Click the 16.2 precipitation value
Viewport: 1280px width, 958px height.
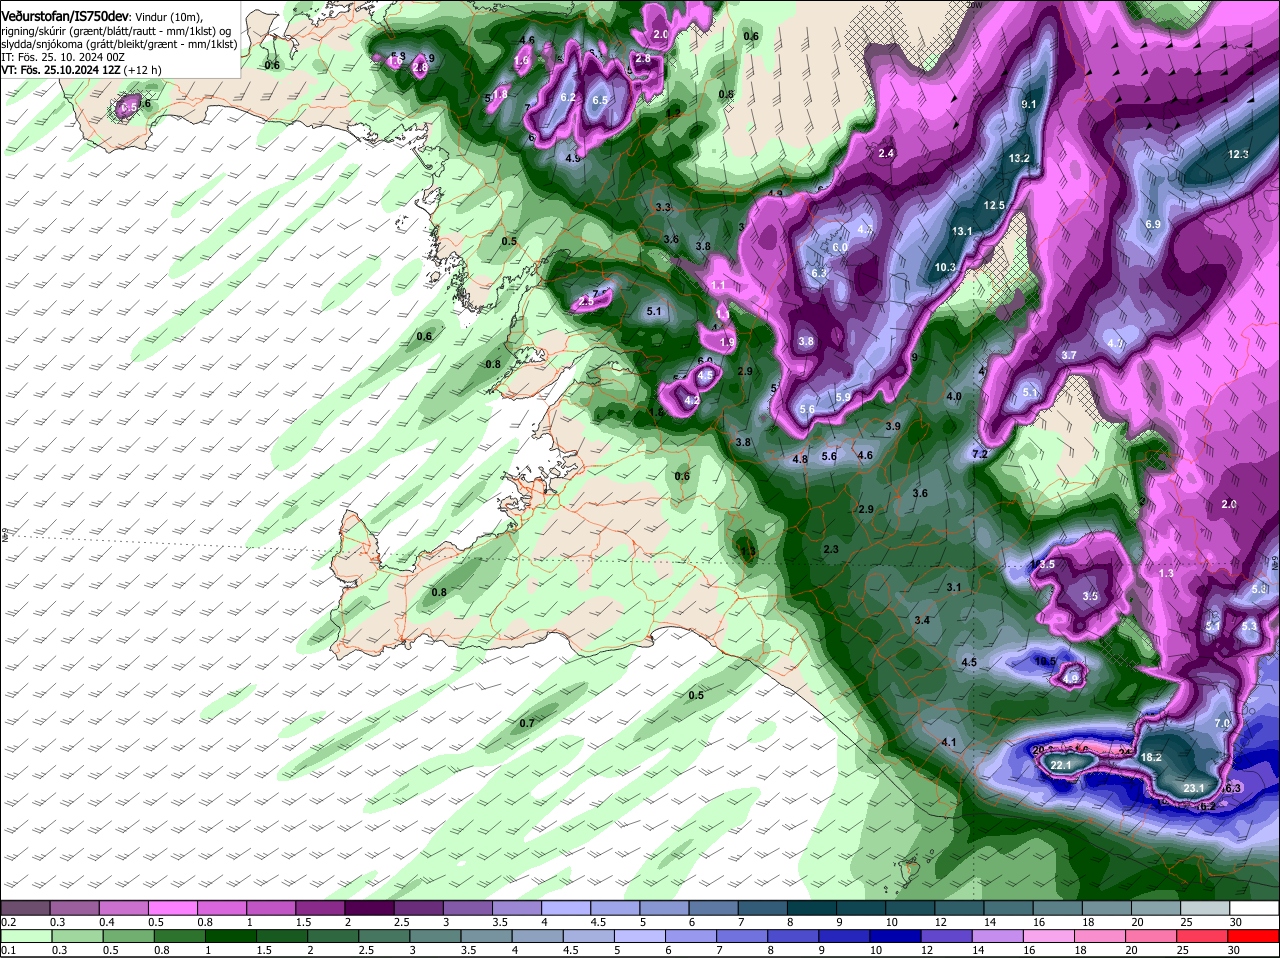(1206, 806)
